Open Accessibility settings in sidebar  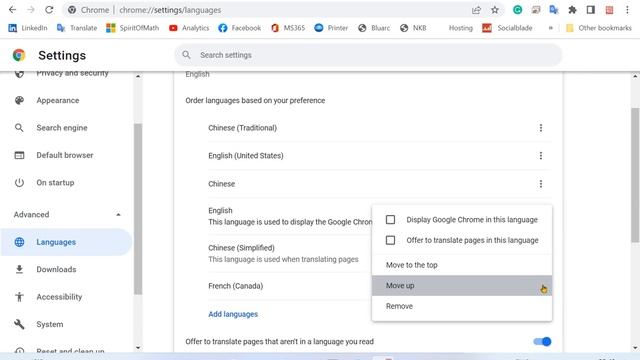59,297
